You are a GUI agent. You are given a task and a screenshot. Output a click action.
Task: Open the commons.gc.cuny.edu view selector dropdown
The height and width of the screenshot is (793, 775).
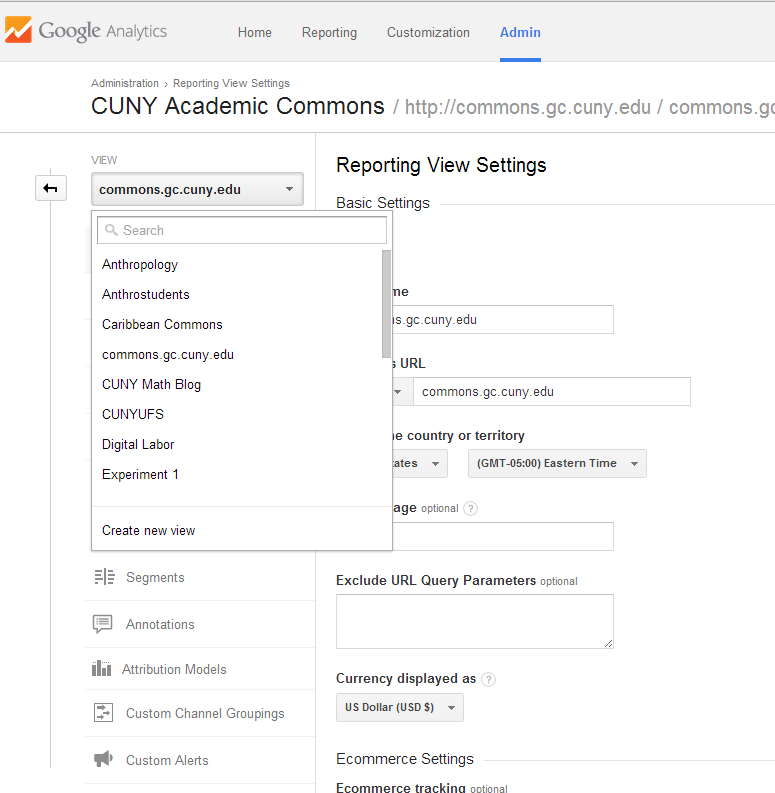click(x=197, y=189)
